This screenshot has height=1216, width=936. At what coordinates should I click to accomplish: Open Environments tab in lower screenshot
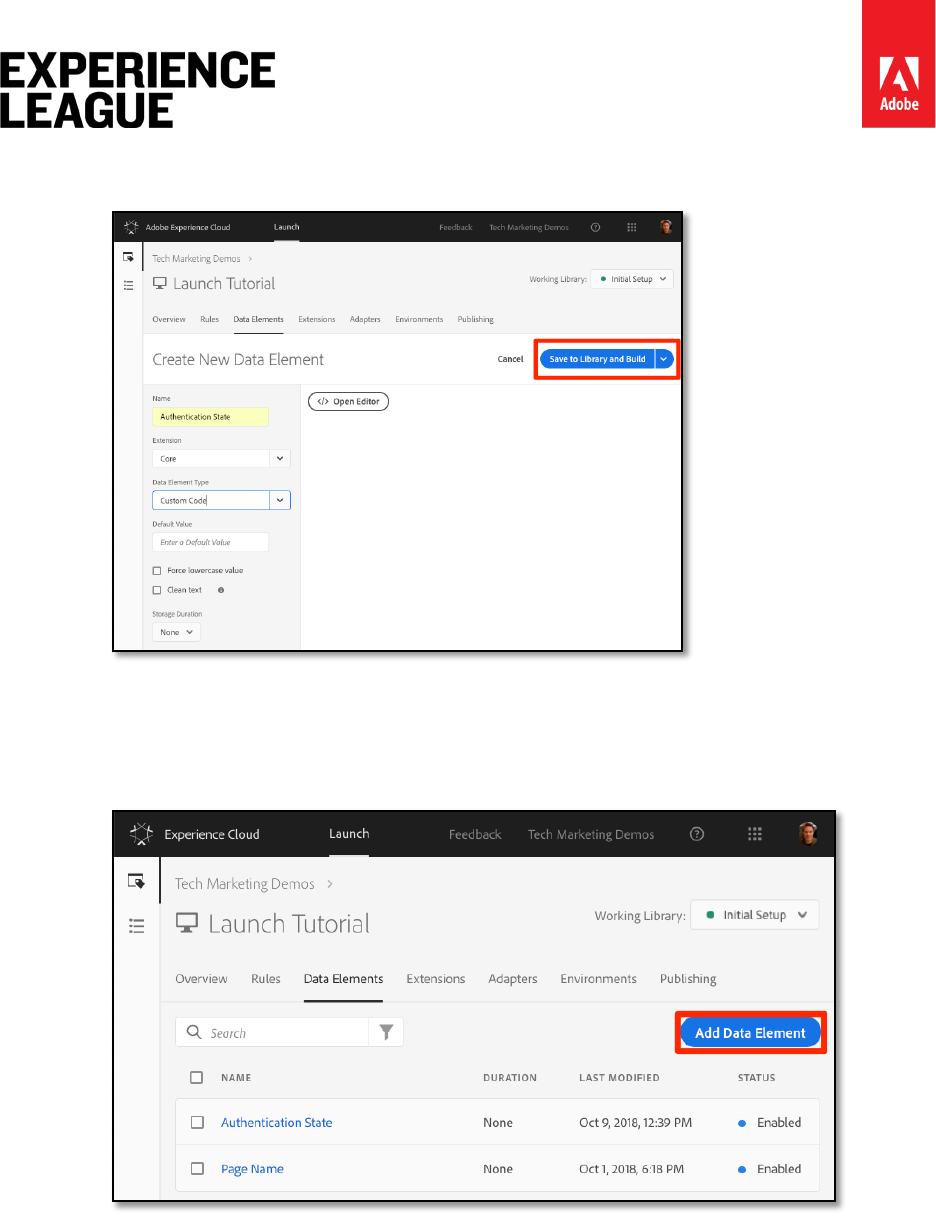(x=598, y=979)
